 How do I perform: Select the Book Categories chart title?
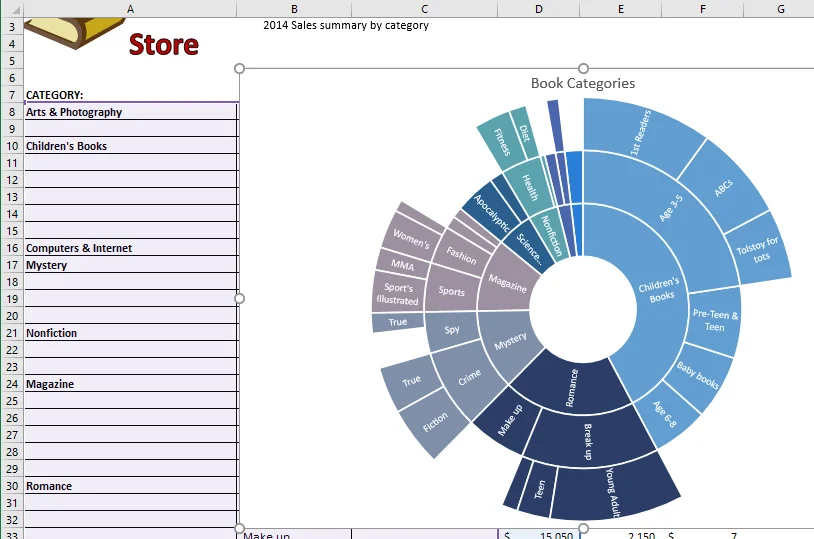582,83
